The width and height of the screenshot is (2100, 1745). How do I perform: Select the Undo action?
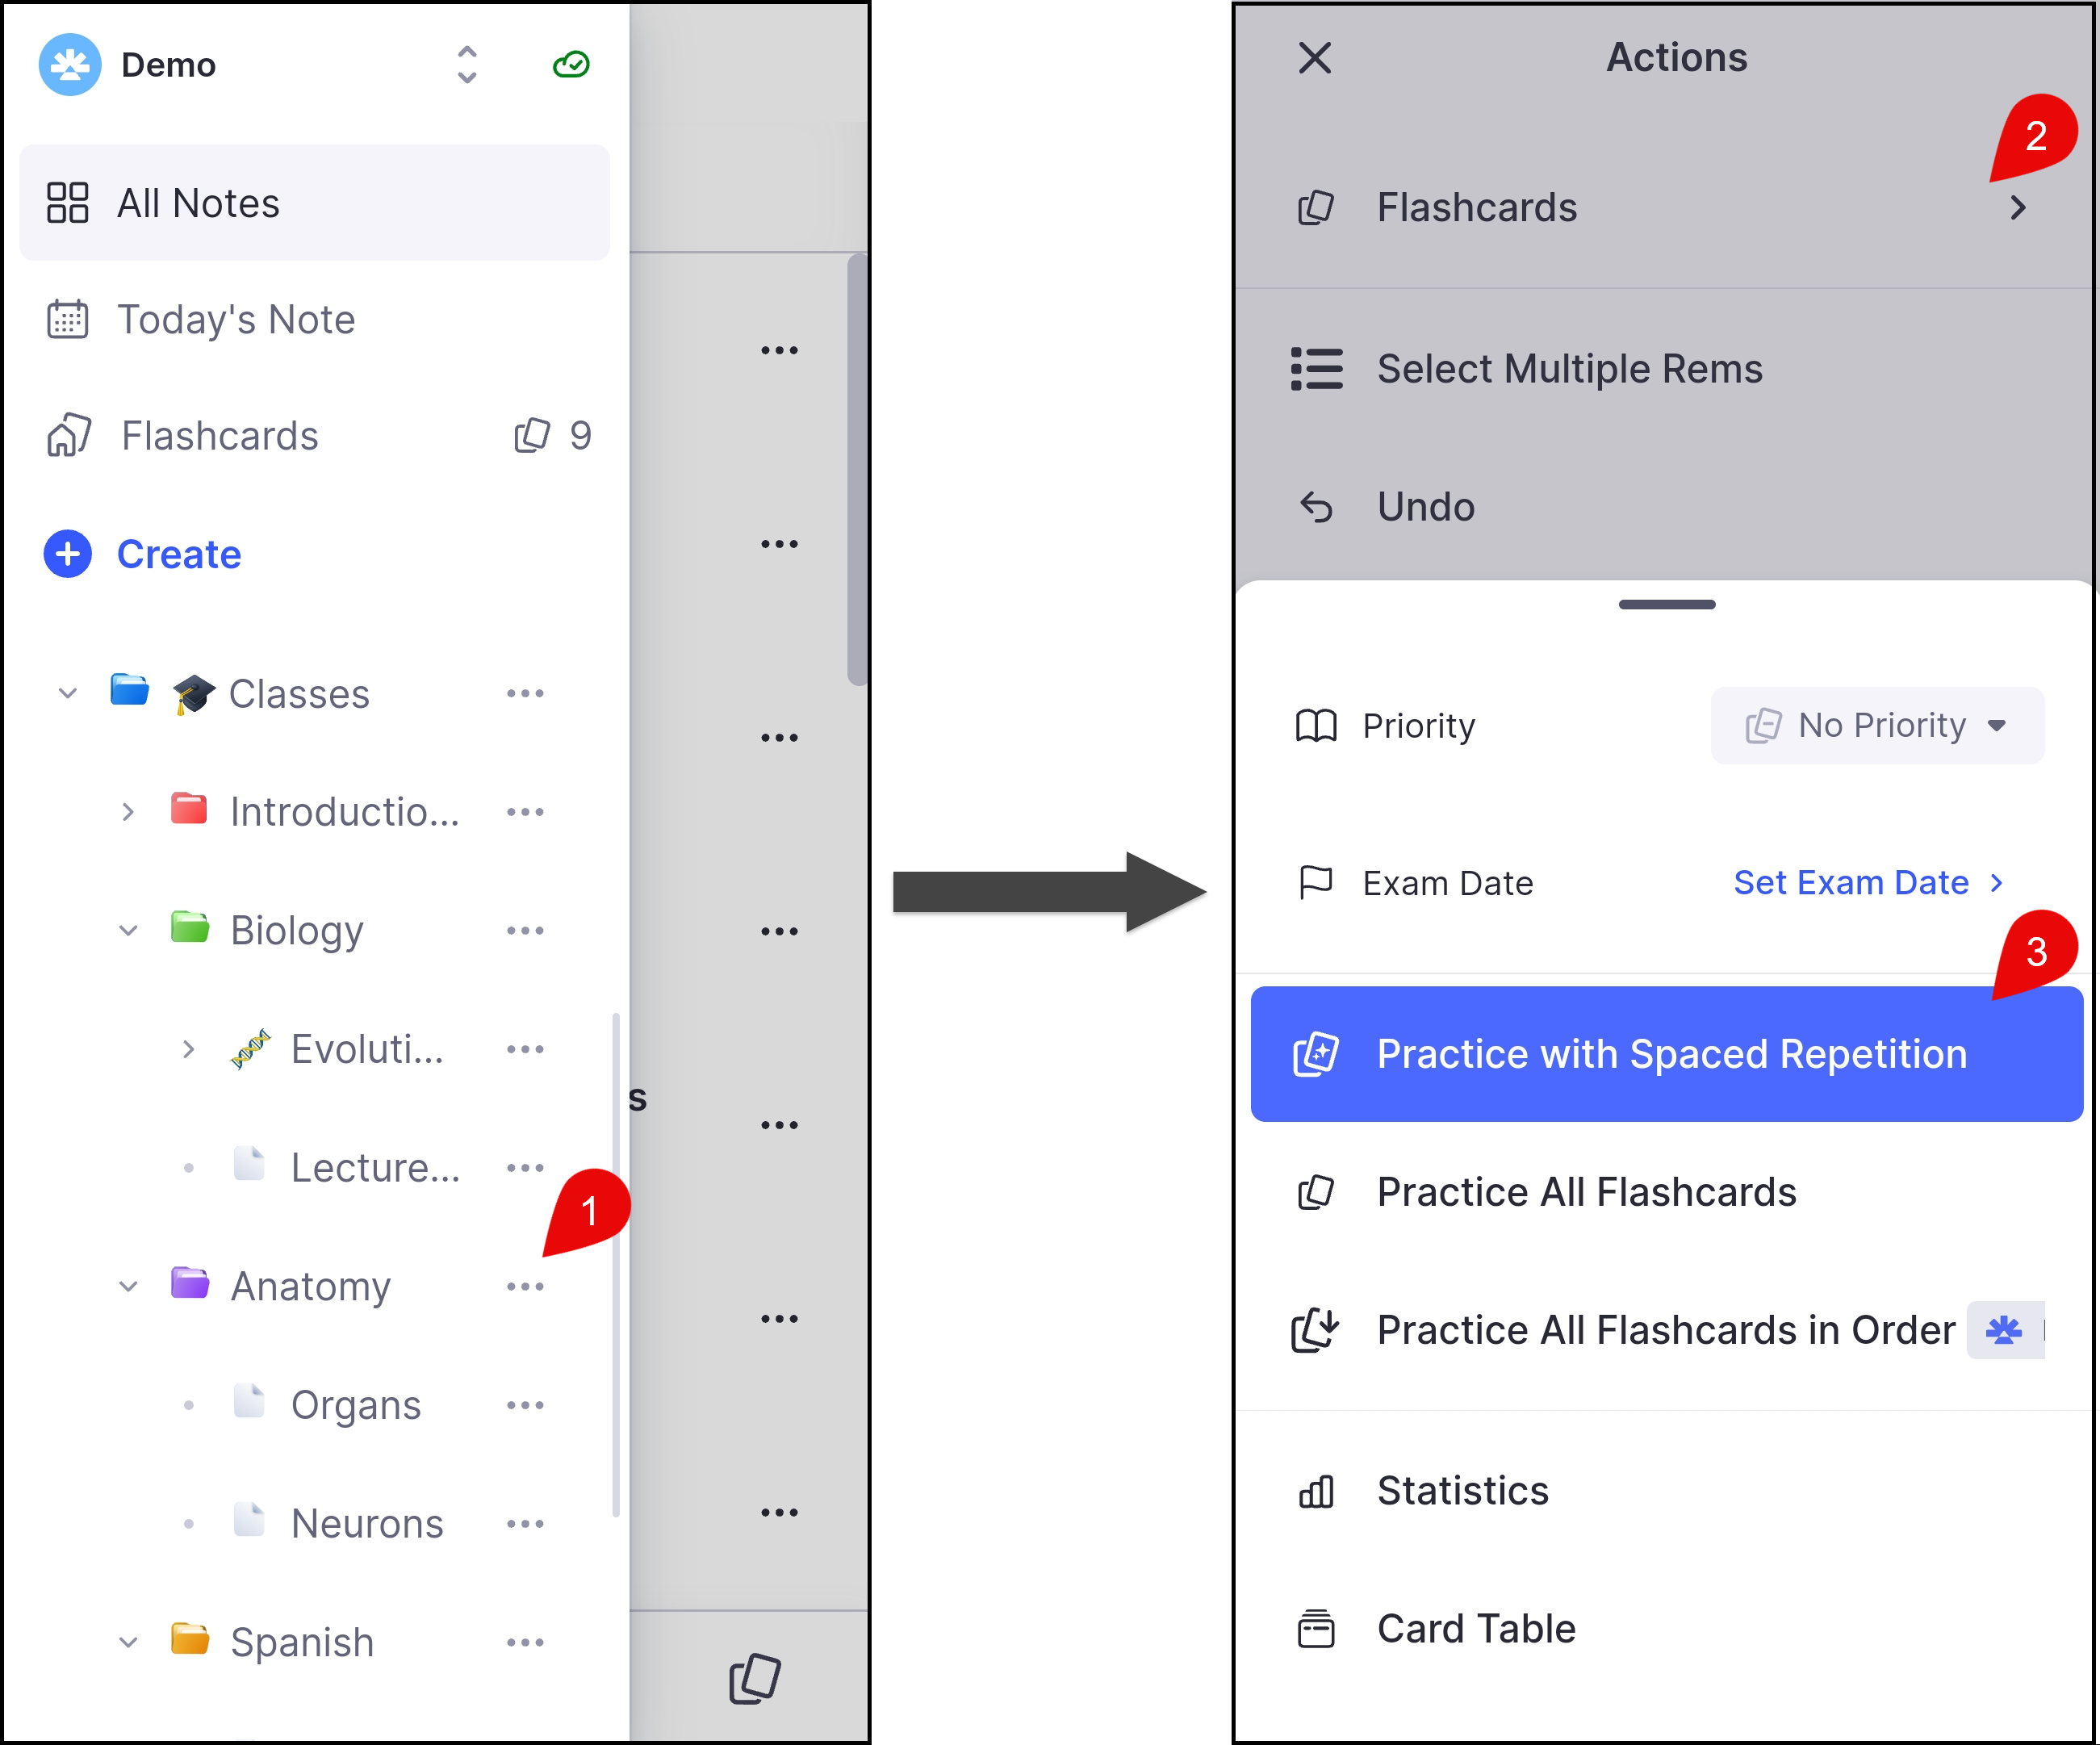coord(1425,507)
